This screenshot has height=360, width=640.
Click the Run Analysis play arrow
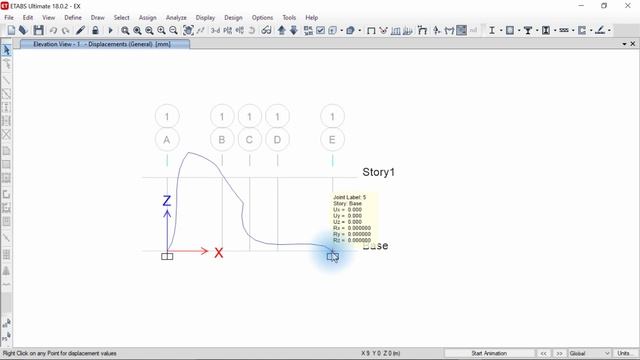click(110, 30)
